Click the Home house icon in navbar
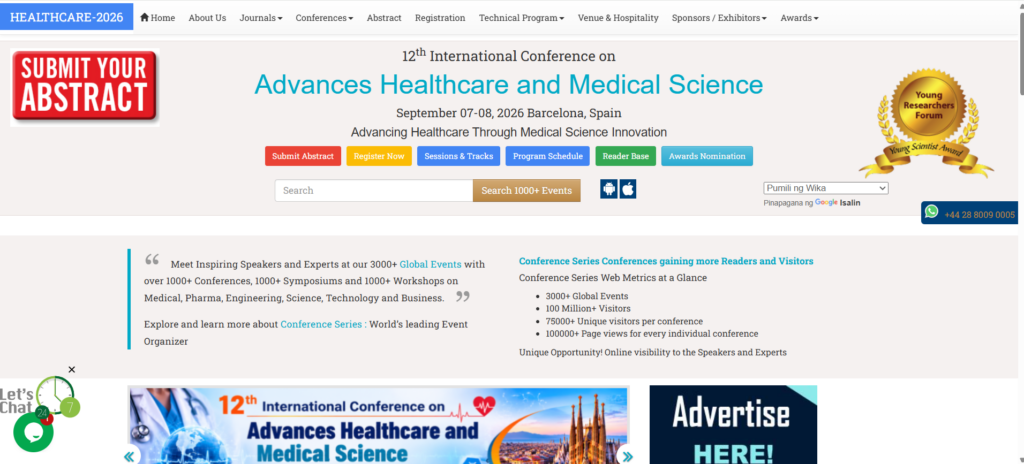1024x464 pixels. [144, 18]
